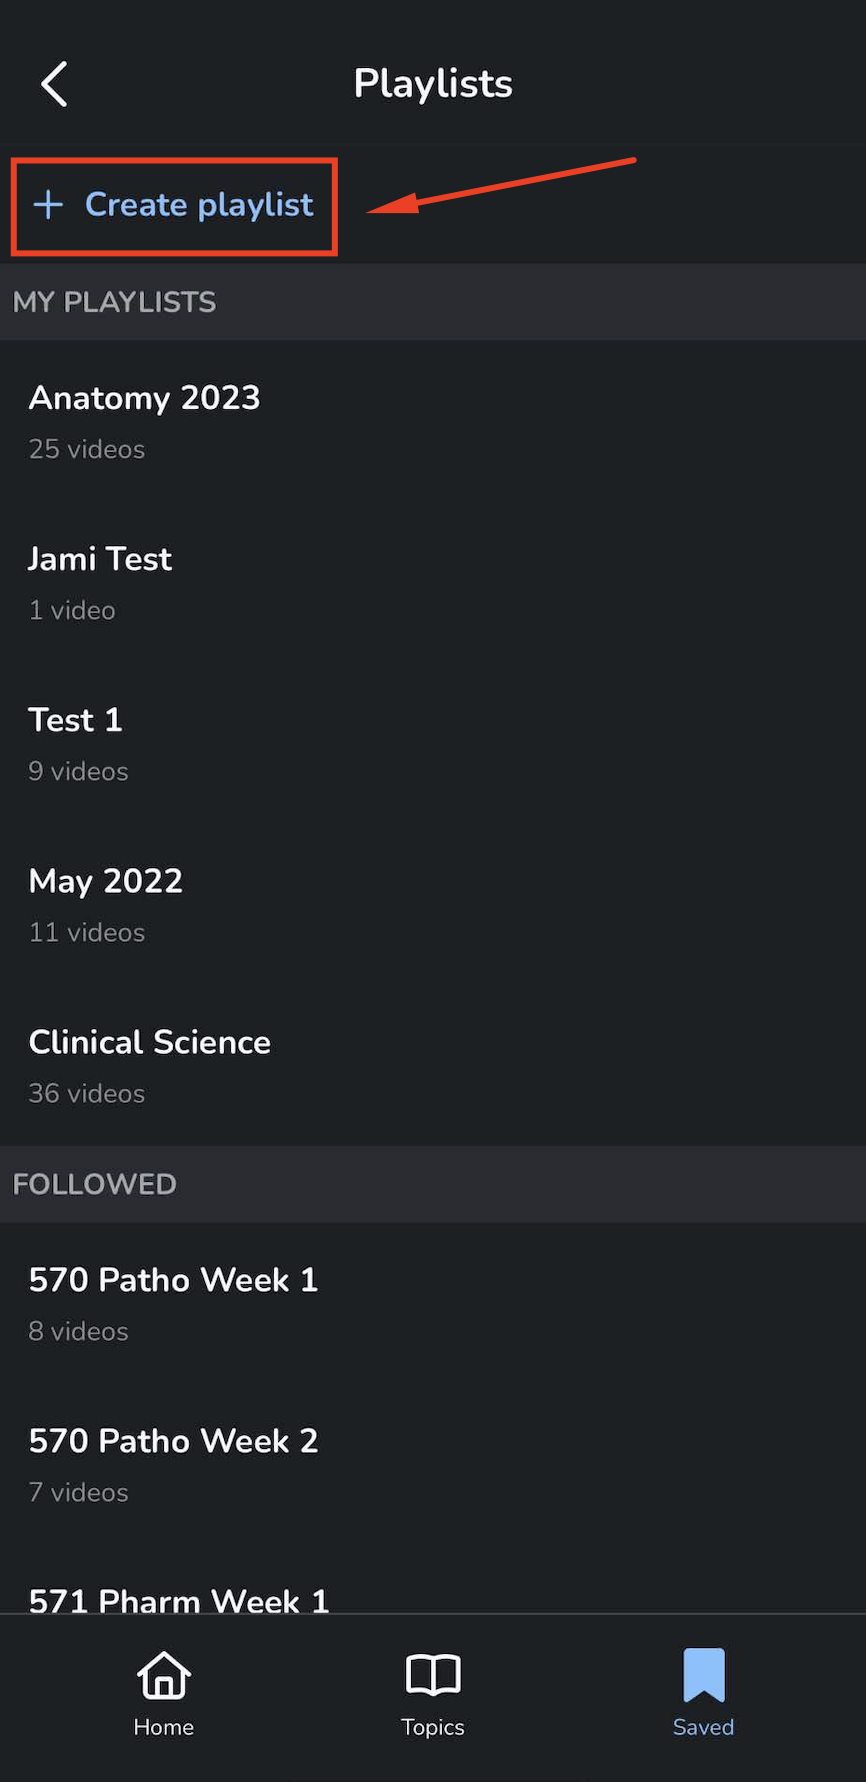Tap the 36 videos count under Clinical Science
The image size is (866, 1782).
[x=87, y=1094]
